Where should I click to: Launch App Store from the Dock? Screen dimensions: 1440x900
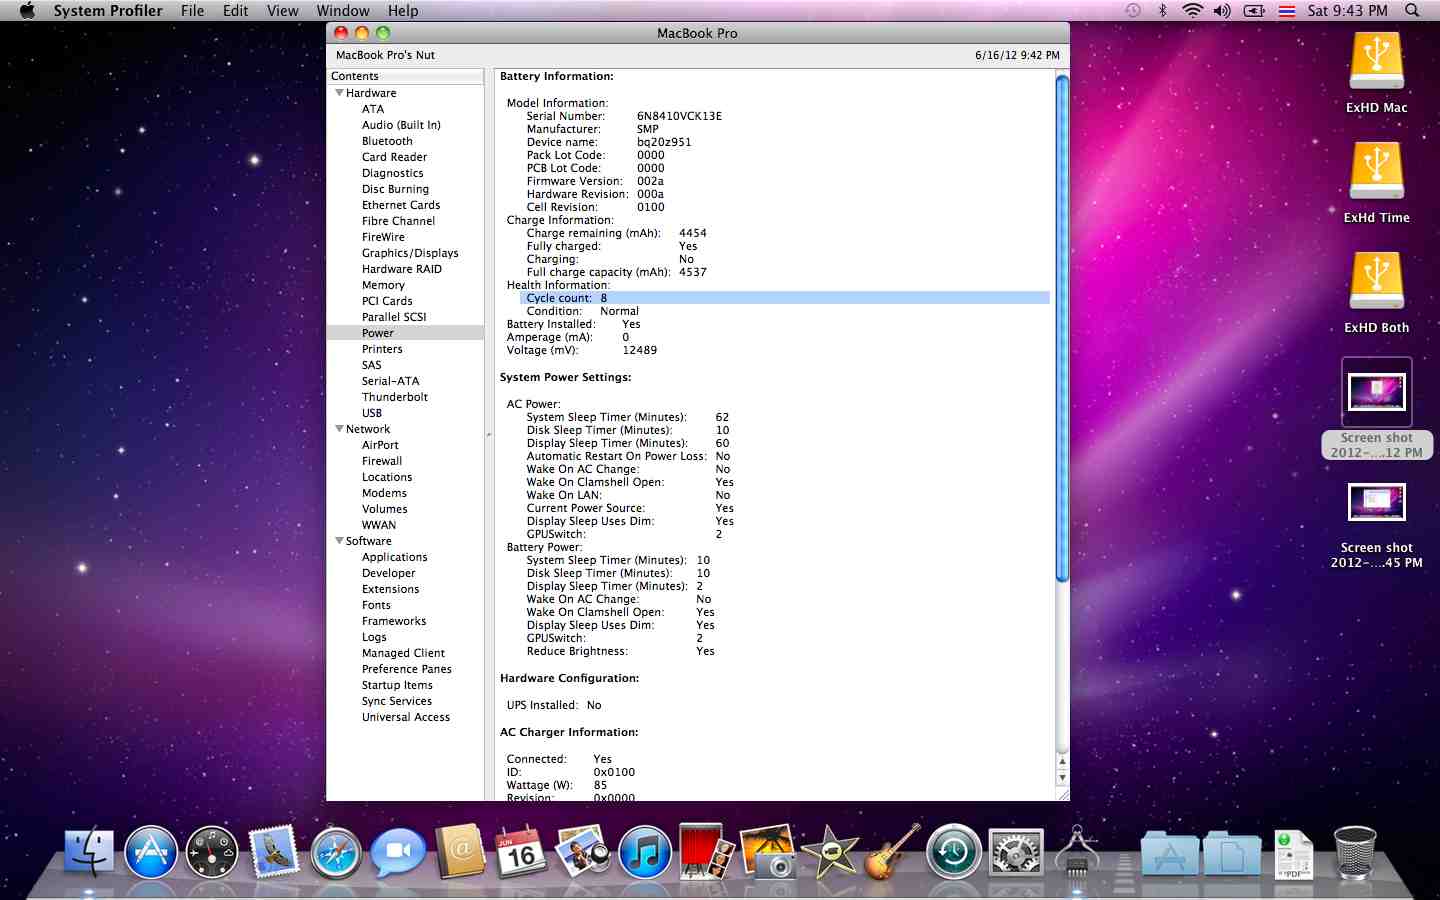pyautogui.click(x=151, y=853)
